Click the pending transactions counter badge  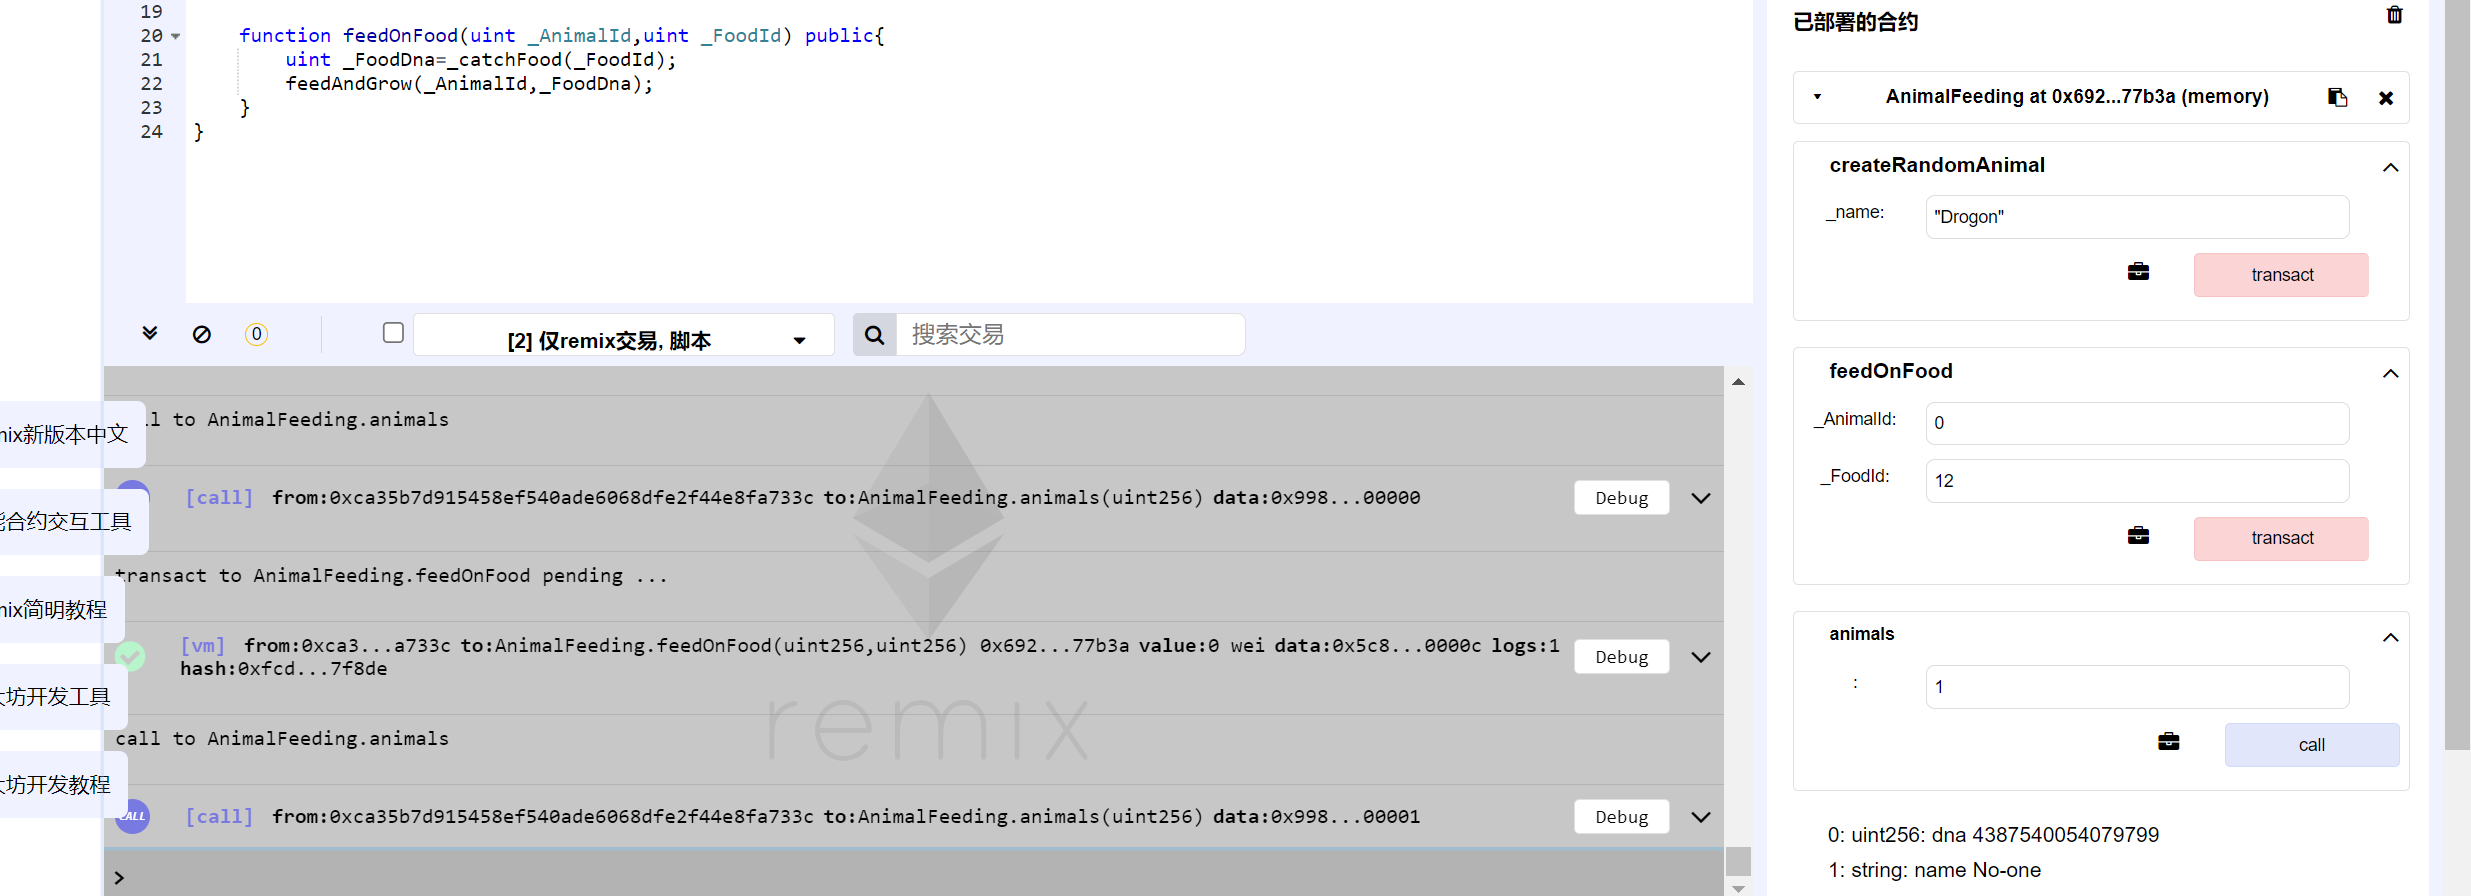coord(256,334)
